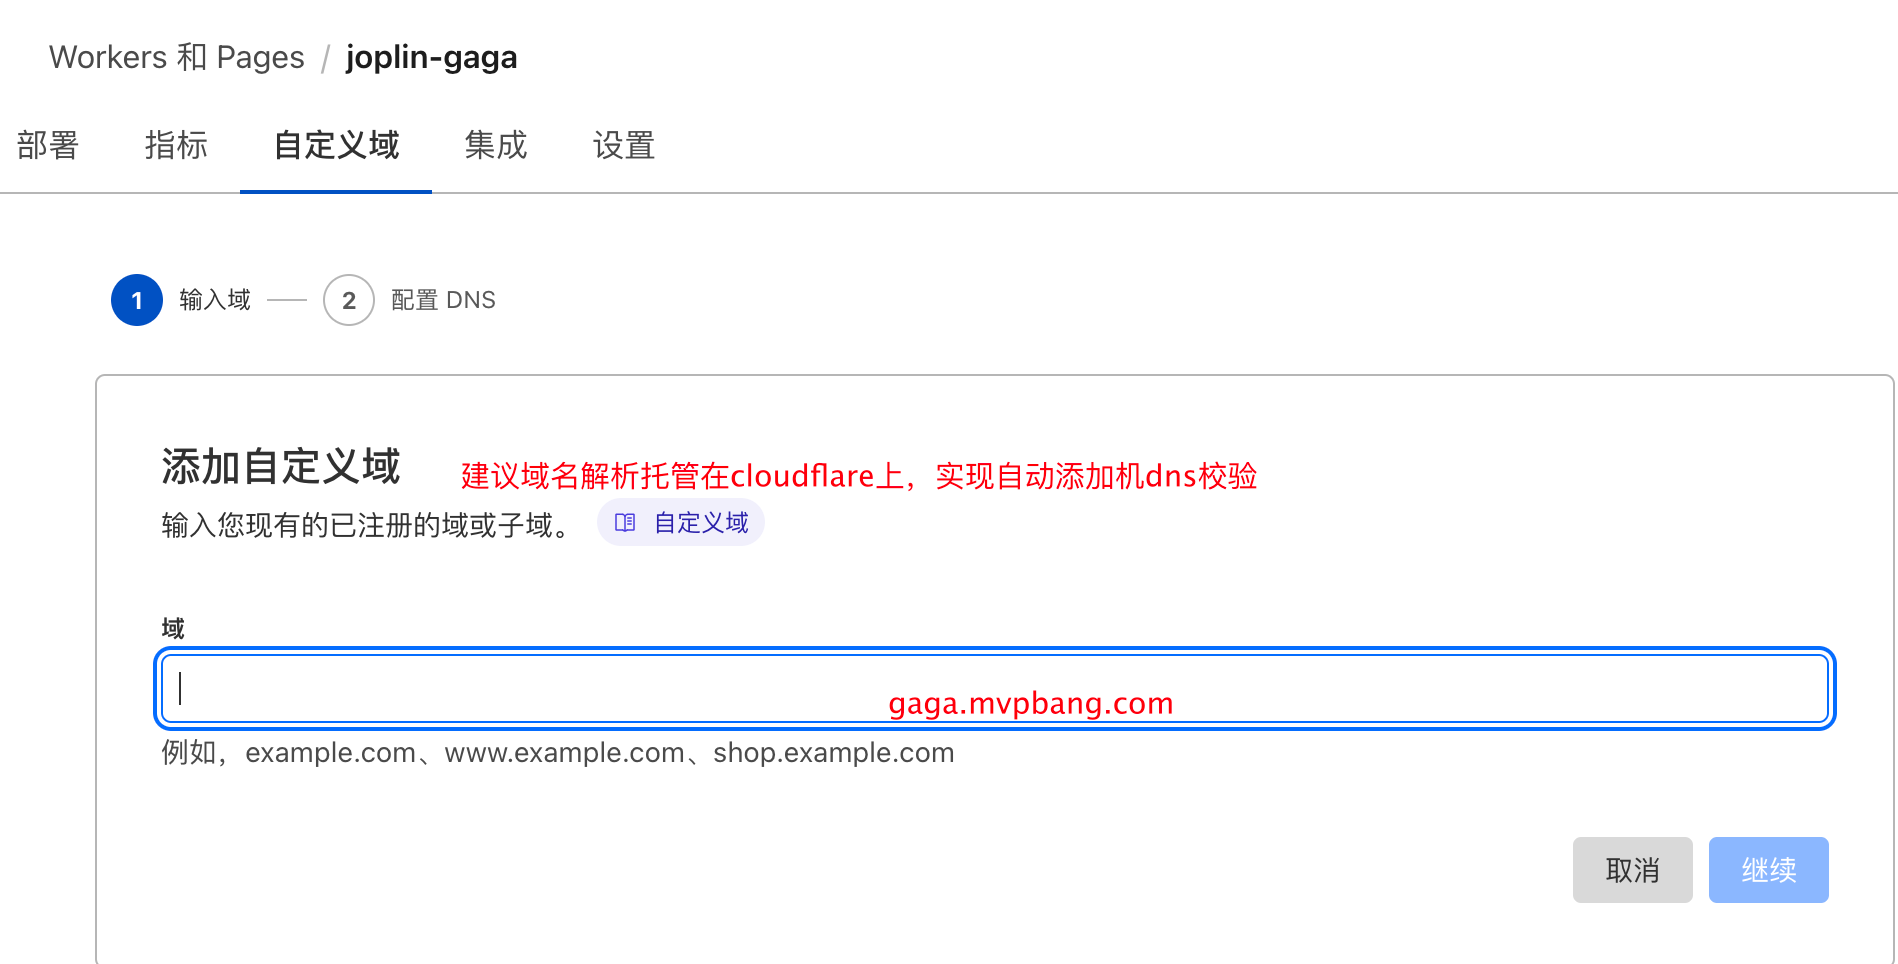Image resolution: width=1898 pixels, height=964 pixels.
Task: Open the 集成 tab
Action: point(496,146)
